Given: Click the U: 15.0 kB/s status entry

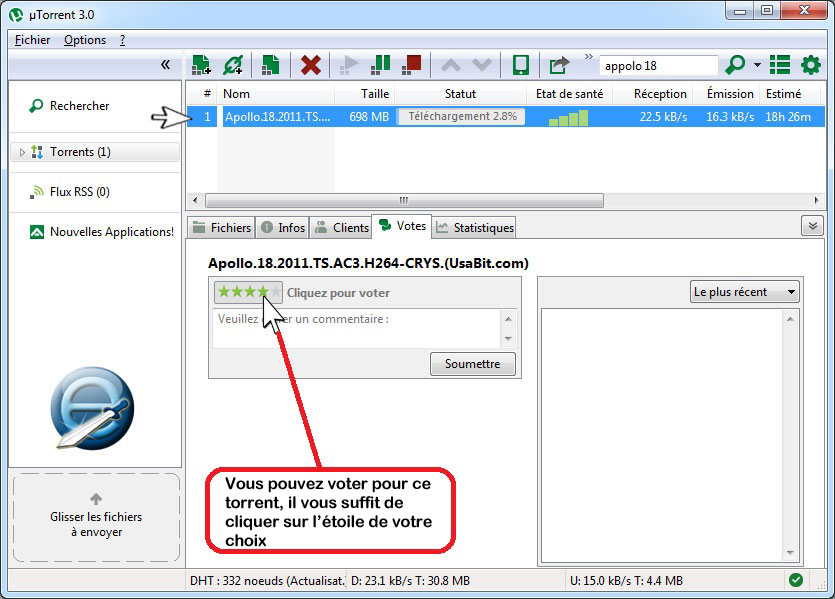Looking at the screenshot, I should point(626,581).
